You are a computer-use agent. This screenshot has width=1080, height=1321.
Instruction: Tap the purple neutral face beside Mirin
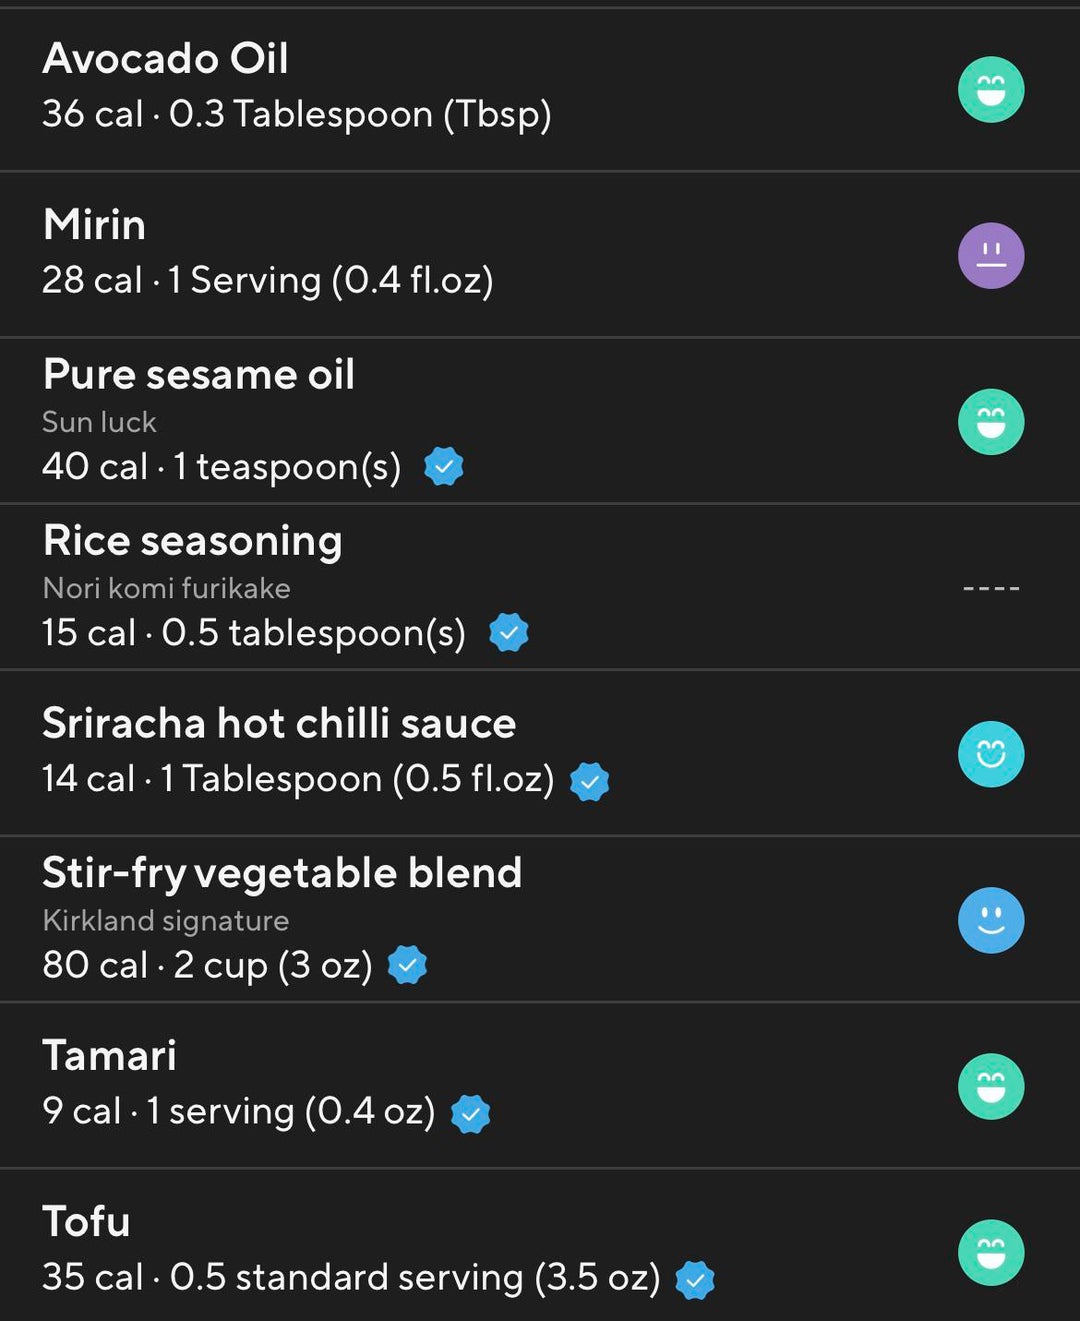pyautogui.click(x=990, y=255)
